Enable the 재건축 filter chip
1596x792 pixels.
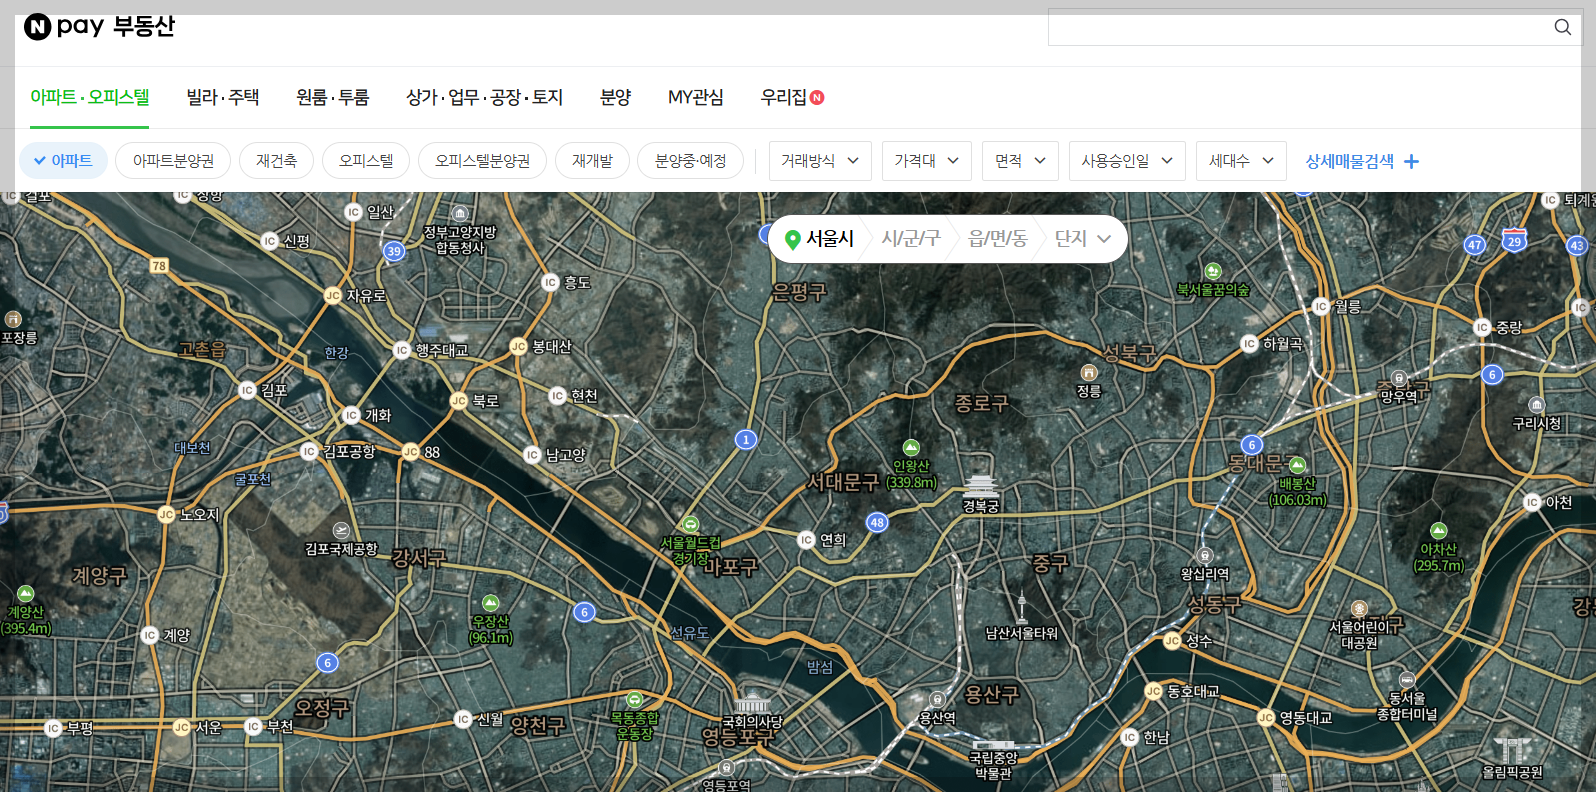tap(276, 160)
